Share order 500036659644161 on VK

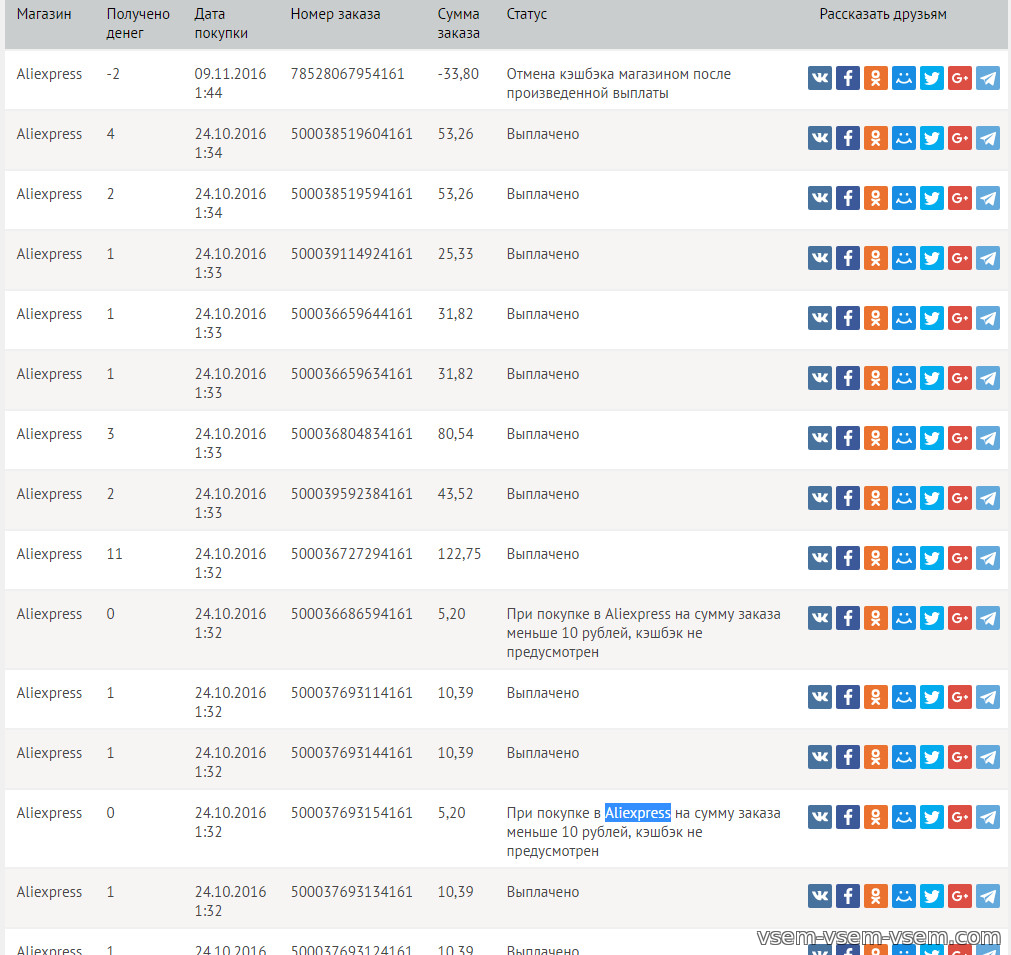[820, 318]
